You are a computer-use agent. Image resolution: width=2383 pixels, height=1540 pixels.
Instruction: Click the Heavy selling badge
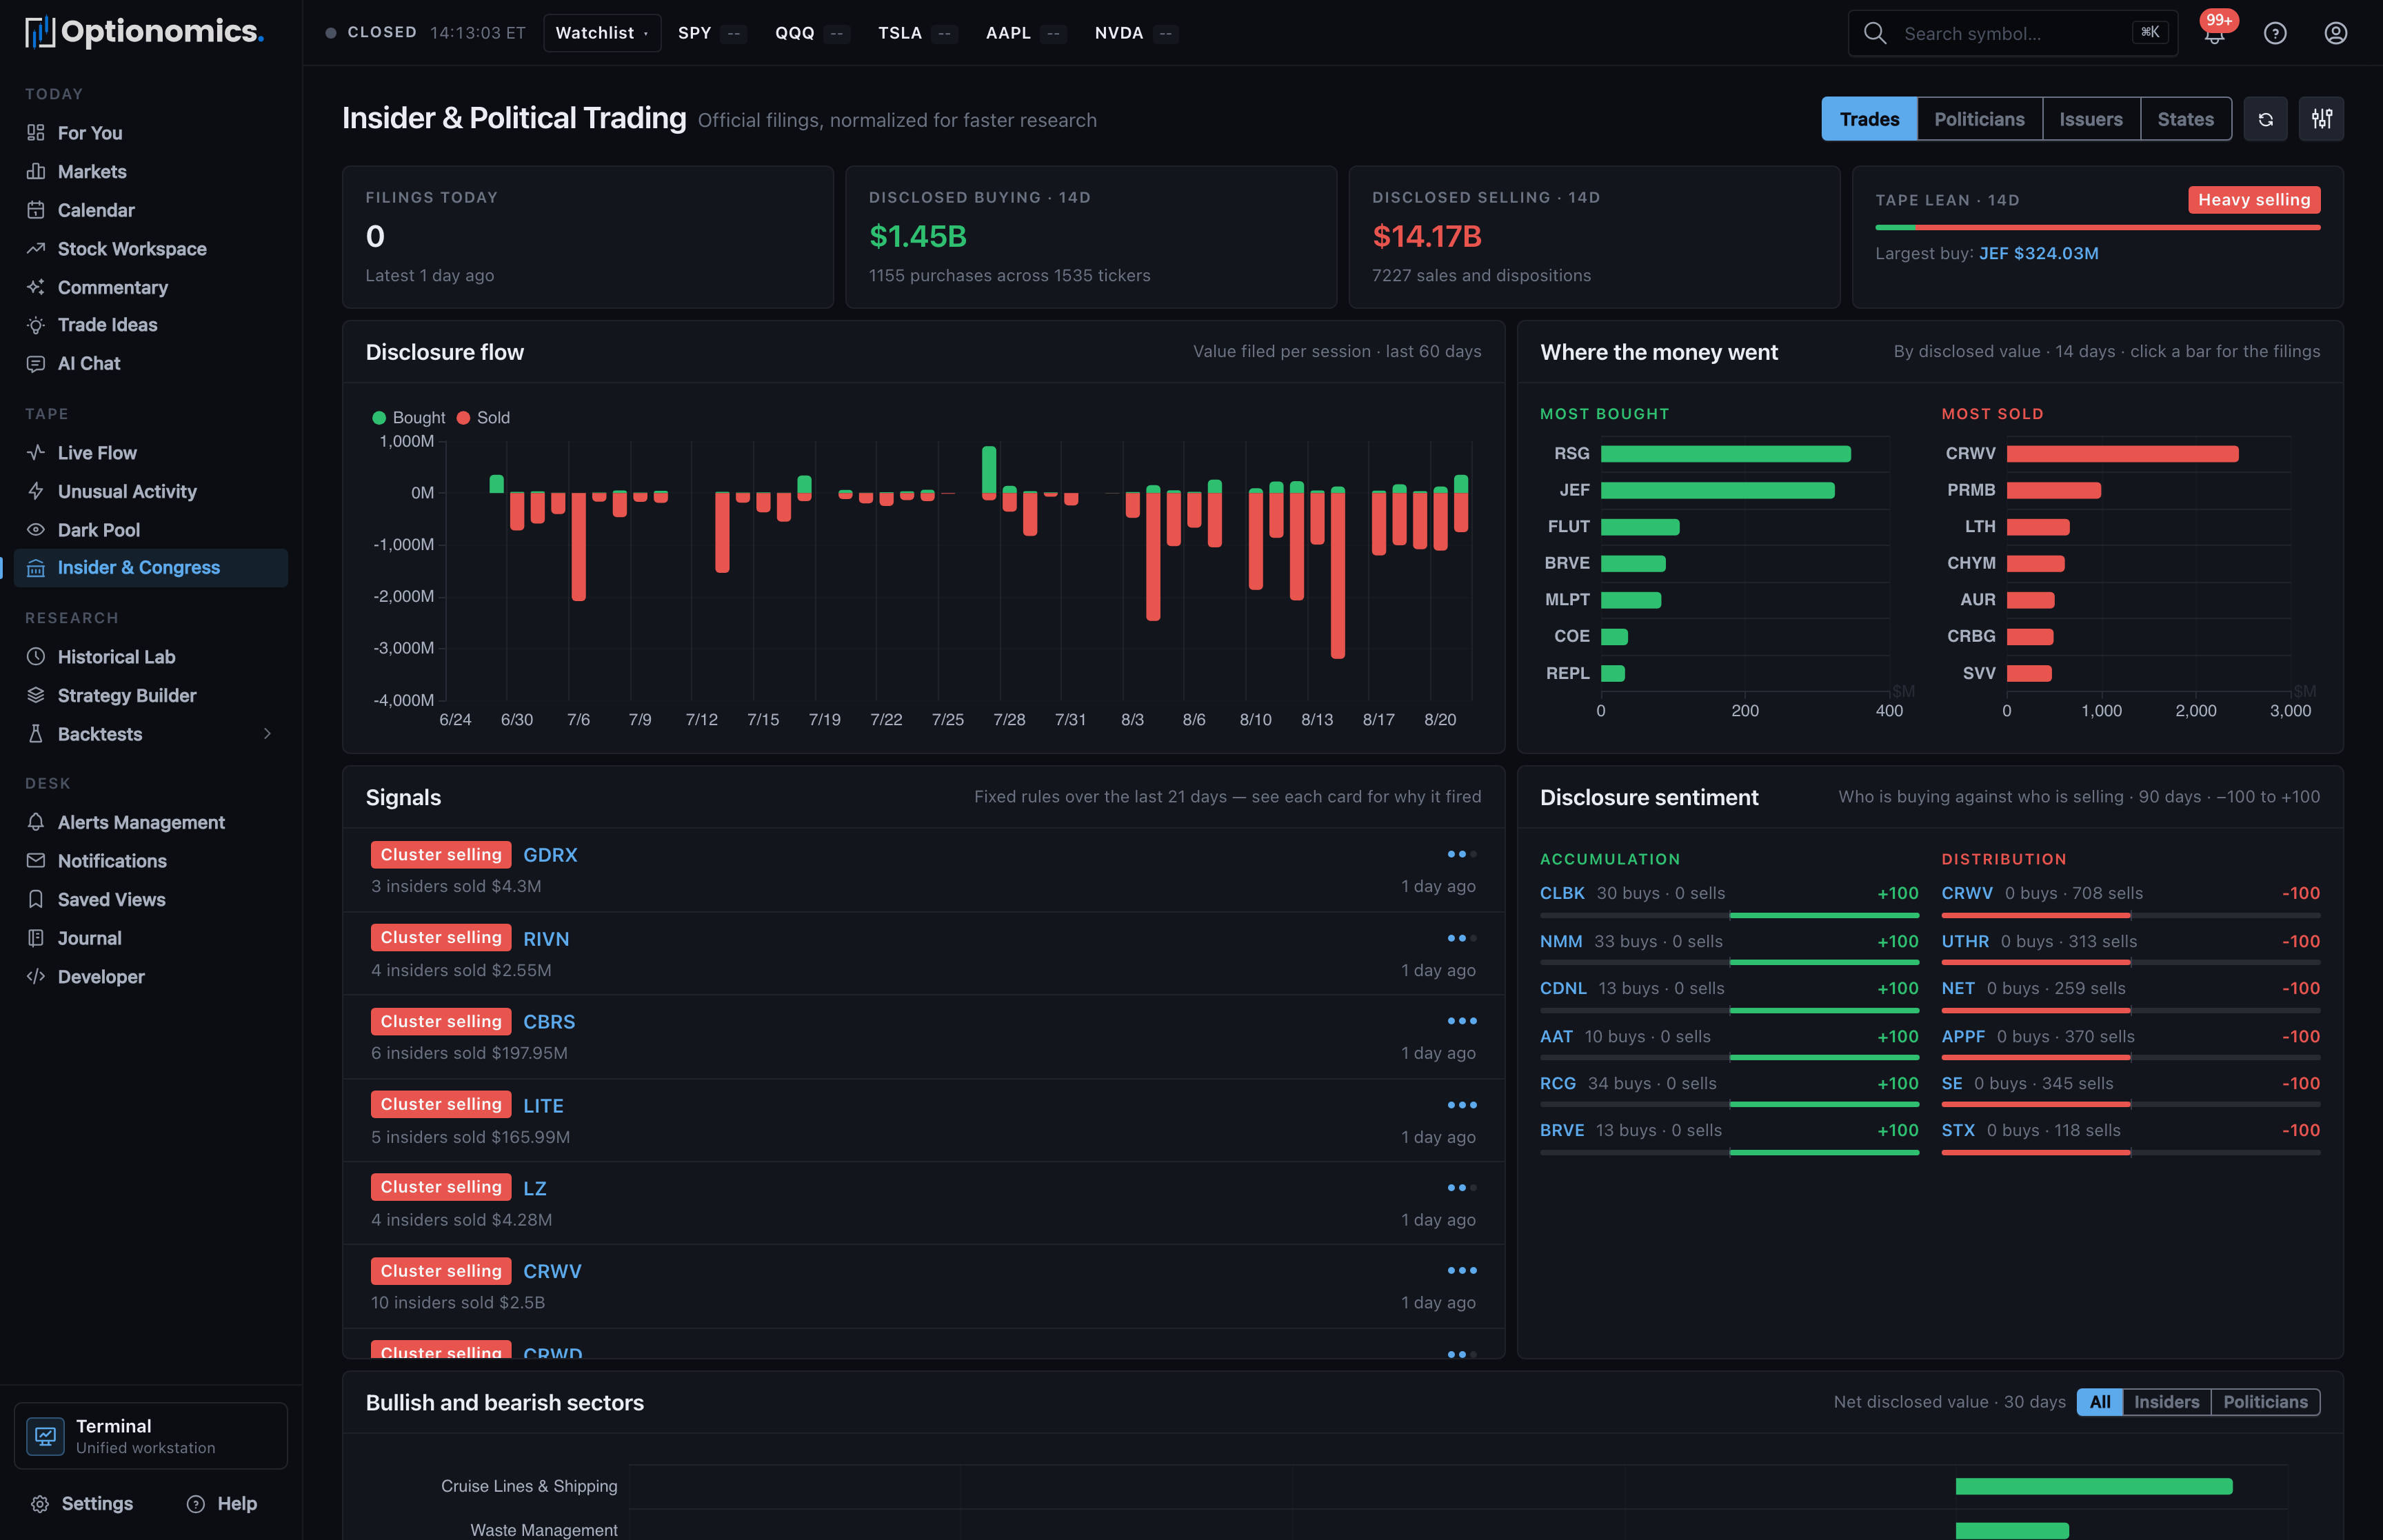2254,200
